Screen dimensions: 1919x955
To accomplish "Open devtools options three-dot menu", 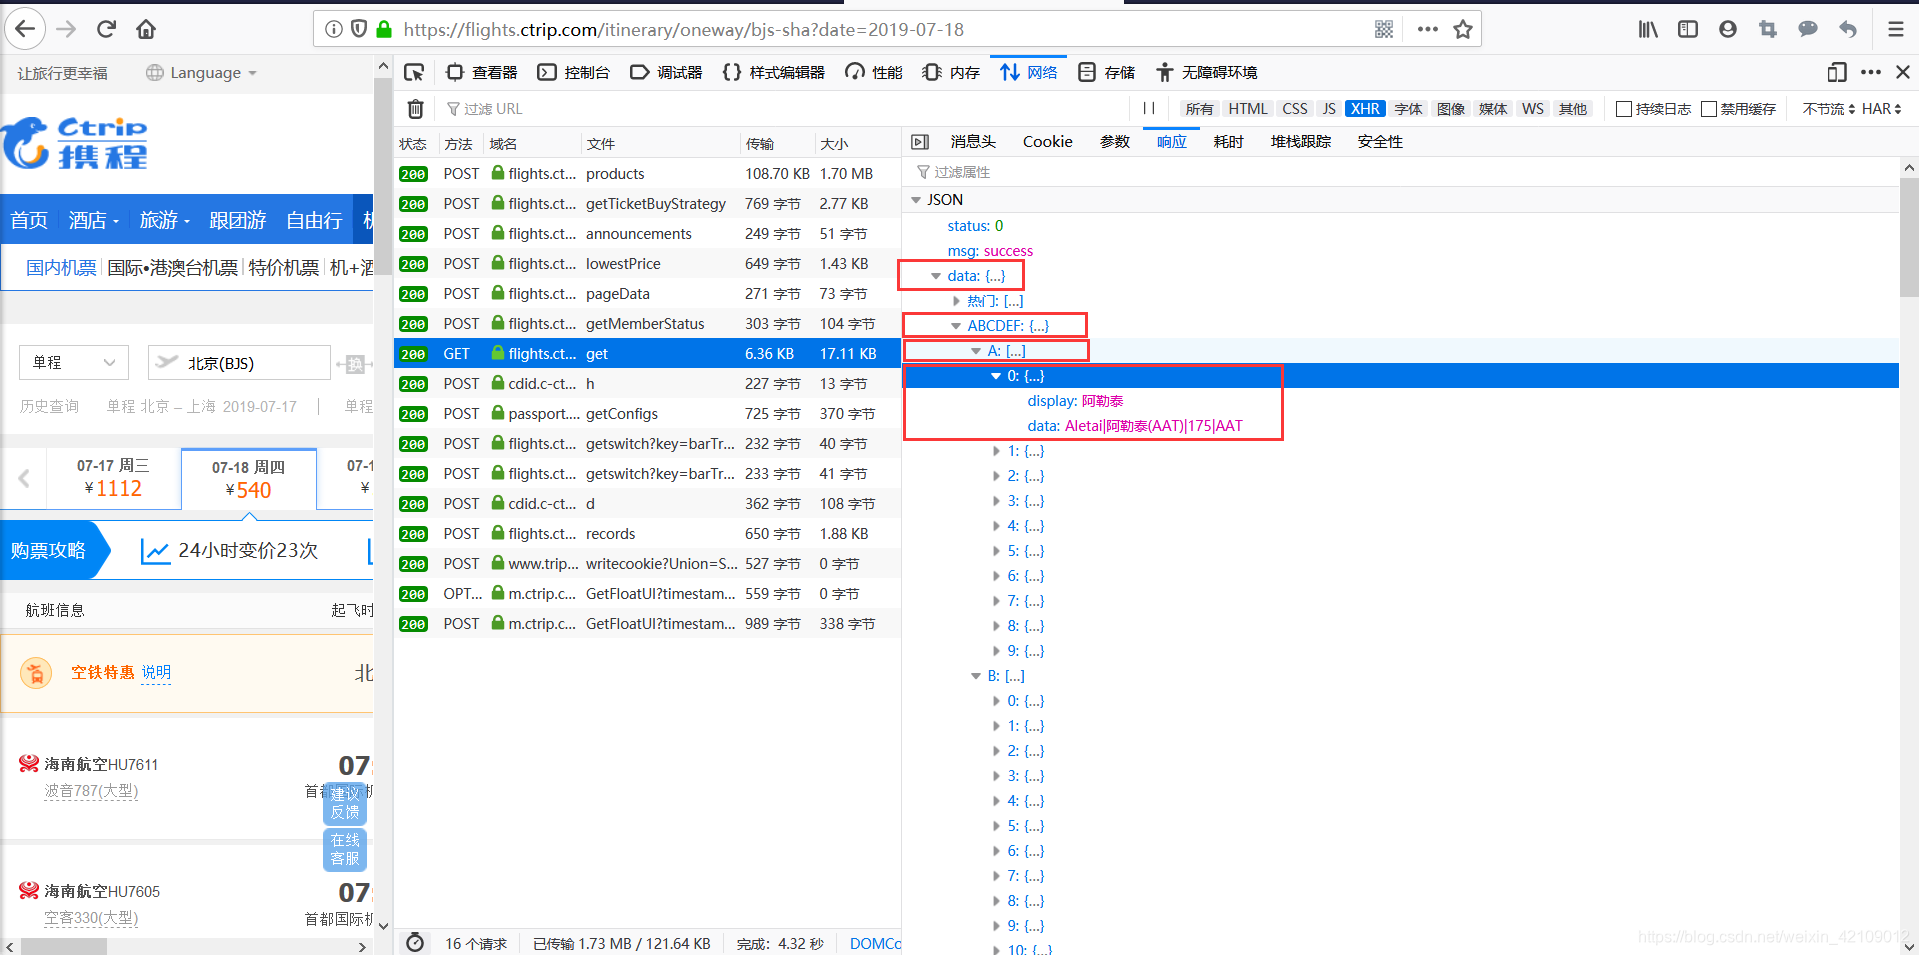I will click(1871, 72).
